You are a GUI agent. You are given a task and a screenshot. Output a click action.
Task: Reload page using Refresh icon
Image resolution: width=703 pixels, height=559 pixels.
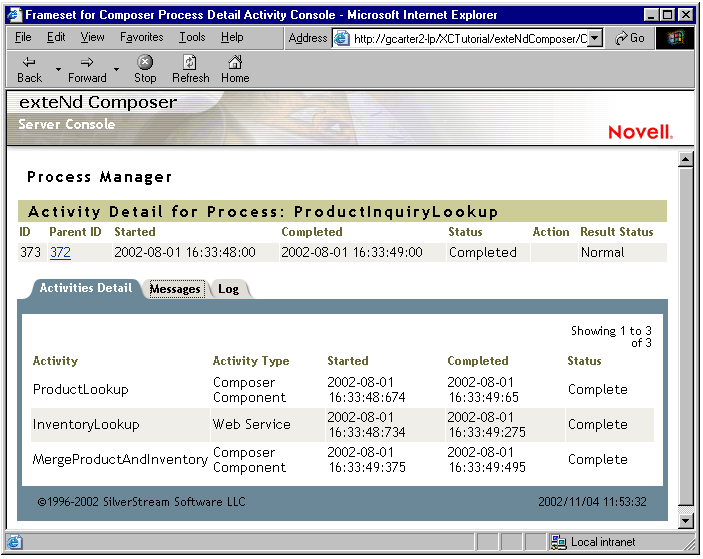(190, 62)
